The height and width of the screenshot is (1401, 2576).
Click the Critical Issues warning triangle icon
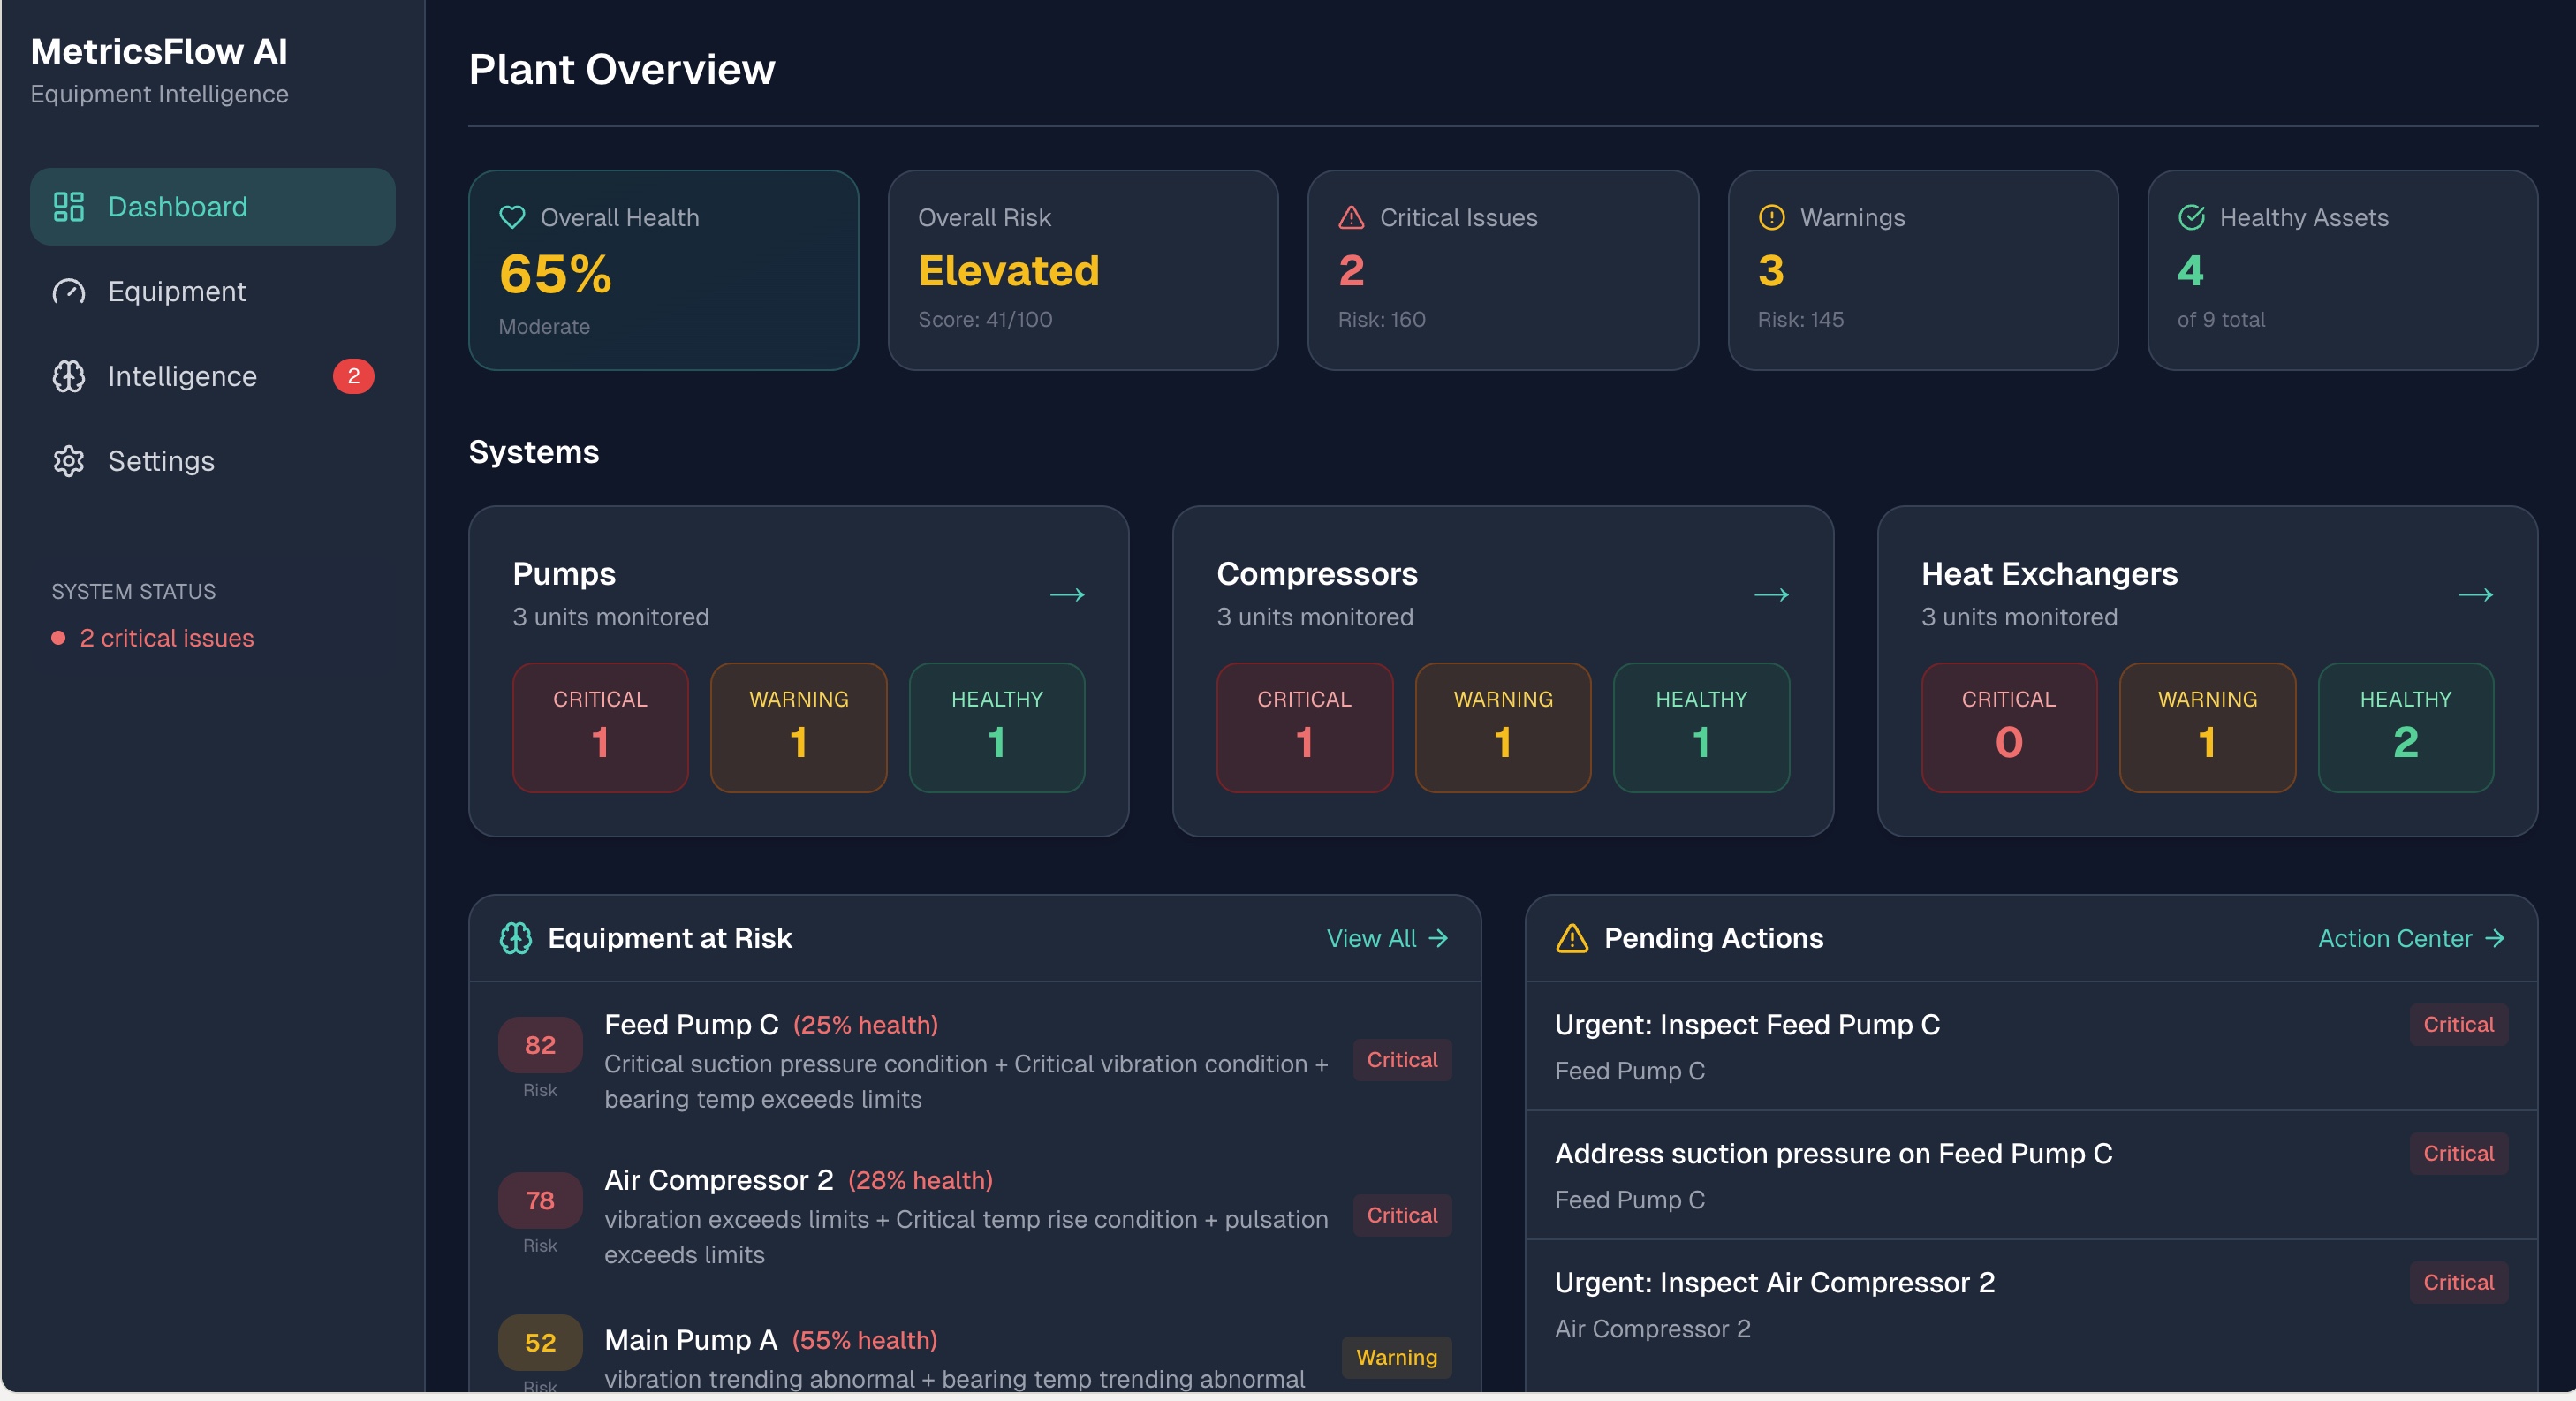point(1351,217)
